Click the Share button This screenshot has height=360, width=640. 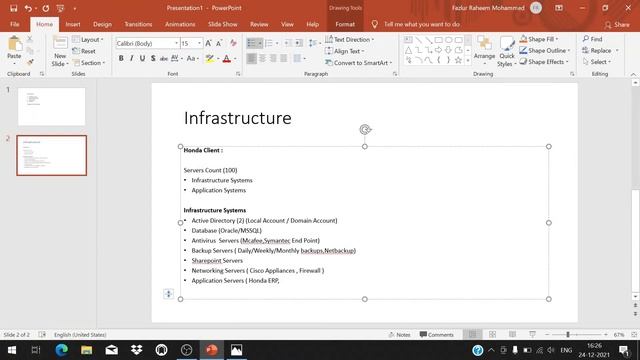(x=617, y=25)
